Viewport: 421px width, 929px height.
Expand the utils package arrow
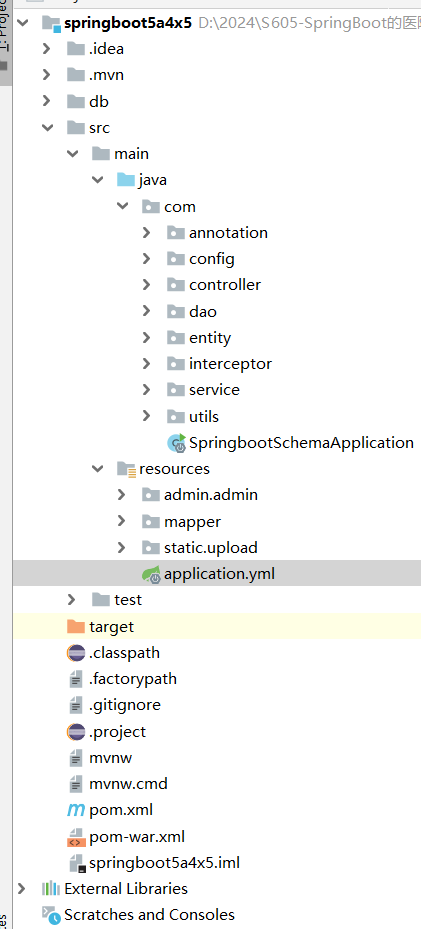(147, 416)
